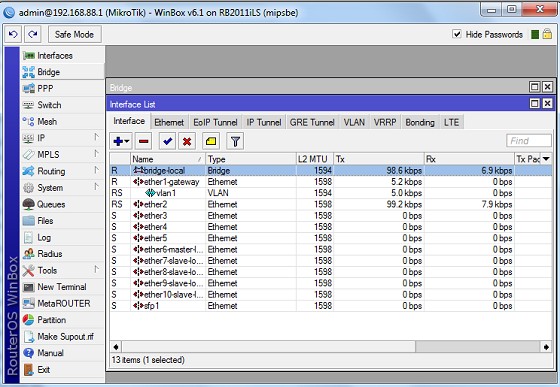Viewport: 560px width, 387px height.
Task: Open the Switch menu item
Action: click(x=62, y=105)
